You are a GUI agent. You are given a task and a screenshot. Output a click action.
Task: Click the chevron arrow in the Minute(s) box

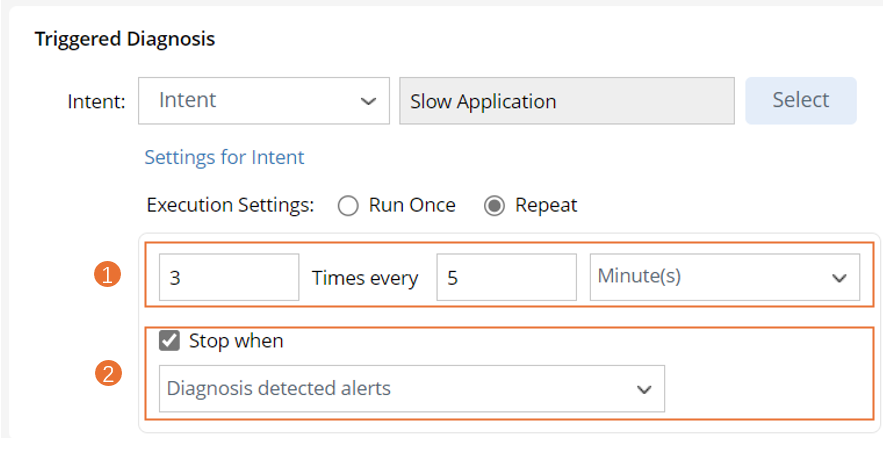[x=839, y=278]
